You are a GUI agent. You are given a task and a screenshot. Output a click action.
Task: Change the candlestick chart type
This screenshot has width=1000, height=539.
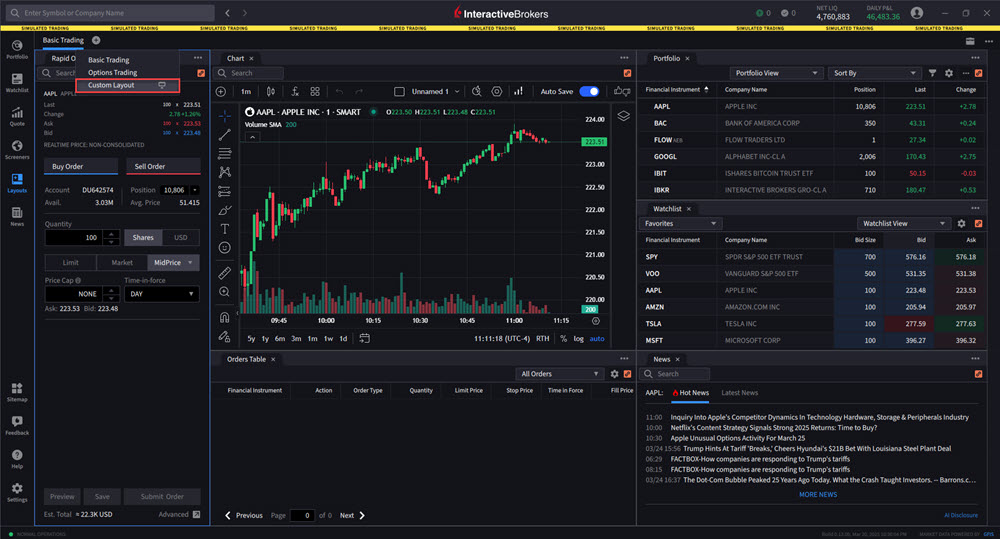coord(270,91)
